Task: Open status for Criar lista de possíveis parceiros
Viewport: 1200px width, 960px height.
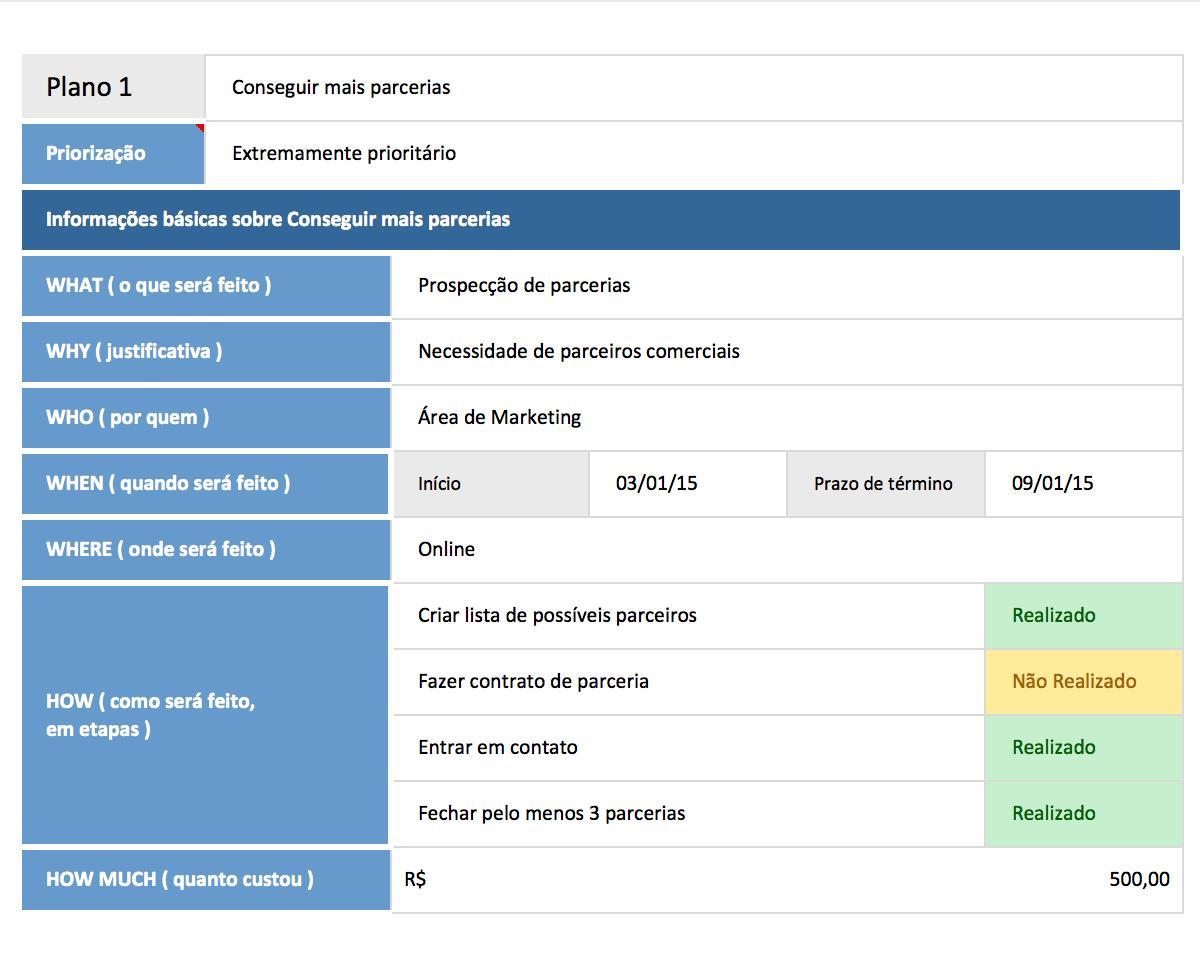Action: pyautogui.click(x=1083, y=615)
